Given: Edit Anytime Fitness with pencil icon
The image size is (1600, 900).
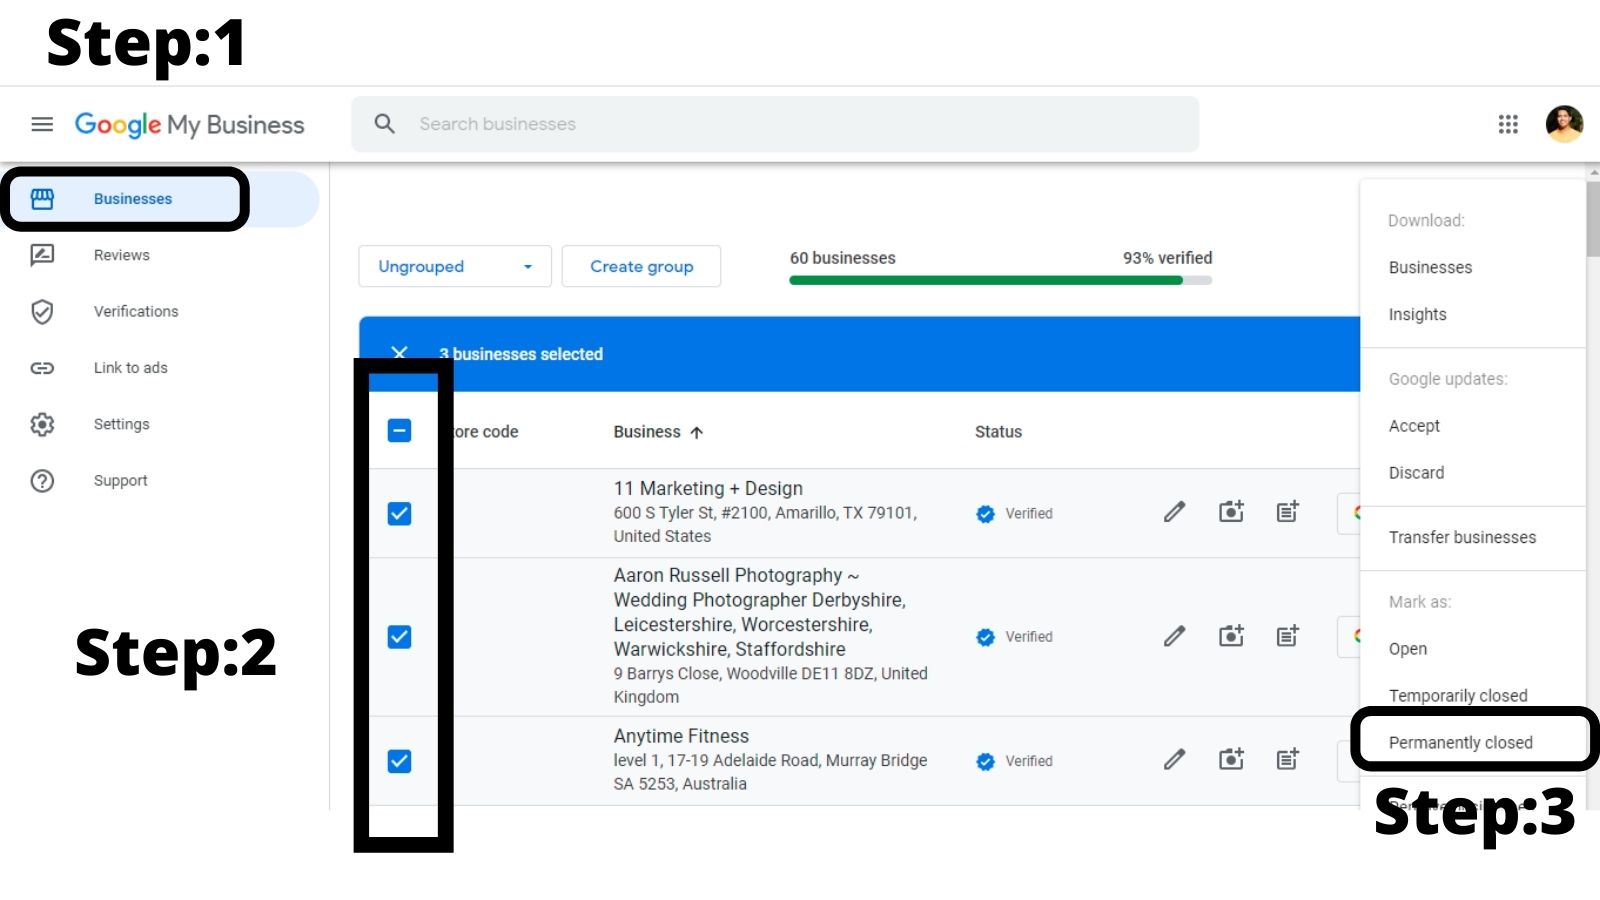Looking at the screenshot, I should 1175,760.
